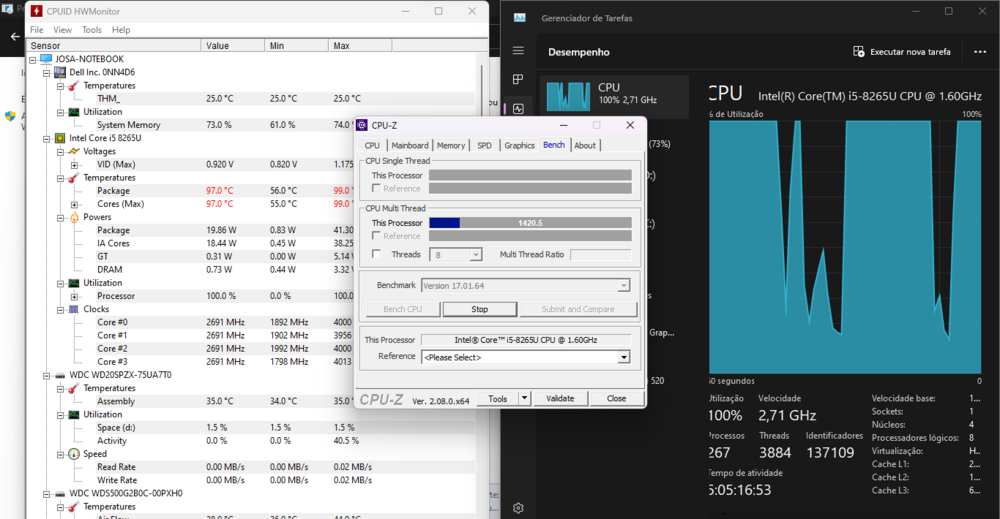Click the Validate button in CPU-Z
This screenshot has height=519, width=1000.
click(560, 398)
